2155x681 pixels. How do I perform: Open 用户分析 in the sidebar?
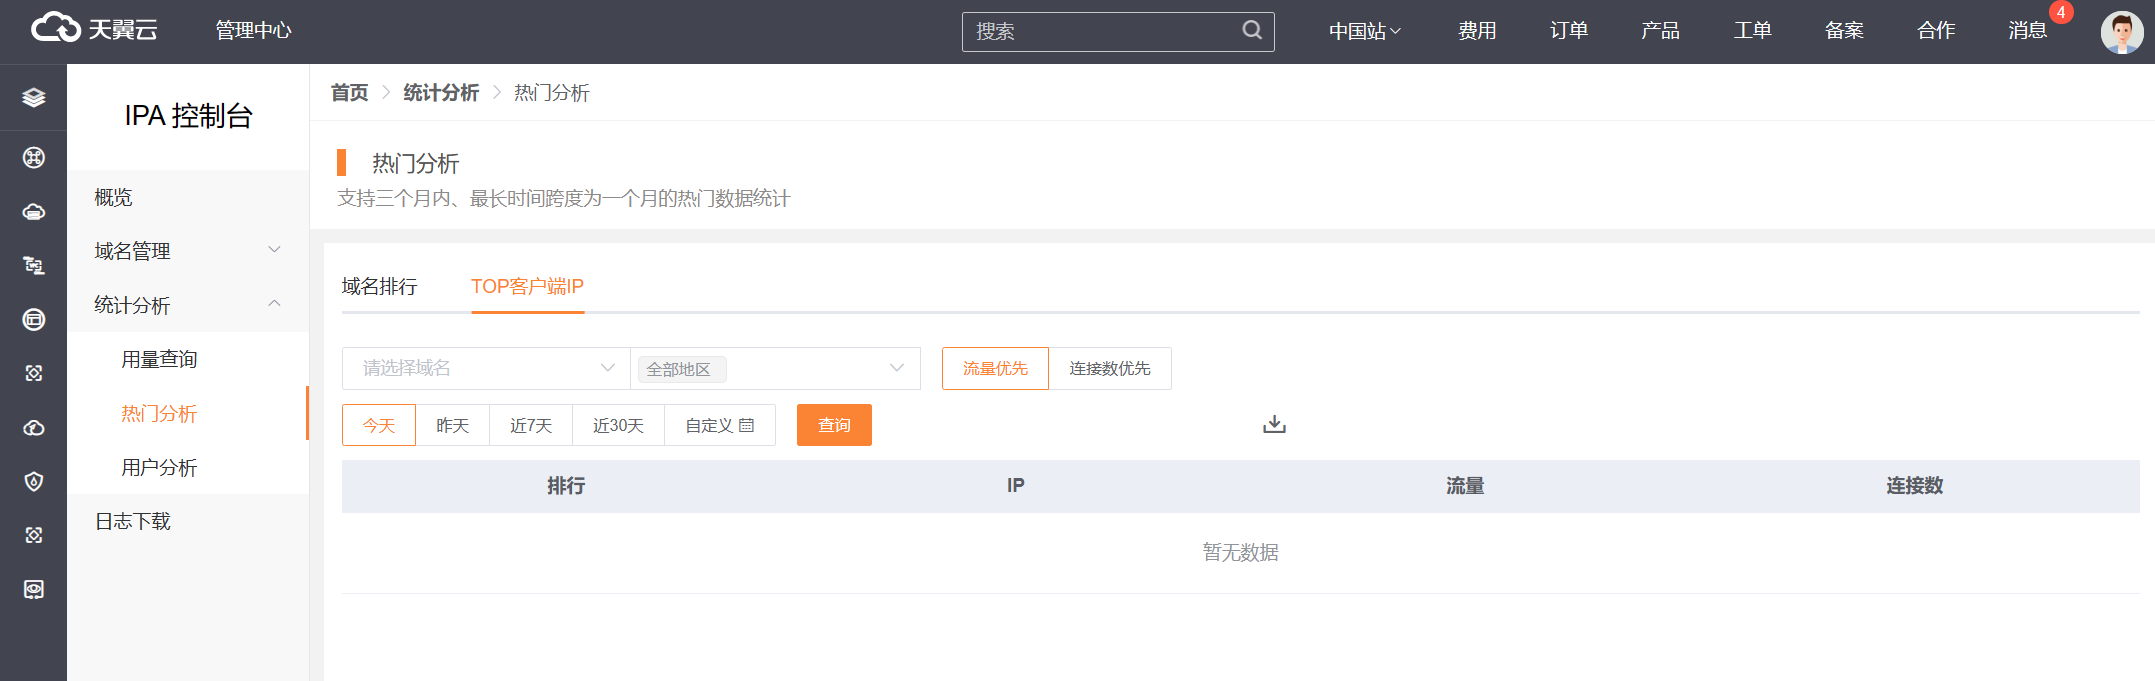(159, 468)
